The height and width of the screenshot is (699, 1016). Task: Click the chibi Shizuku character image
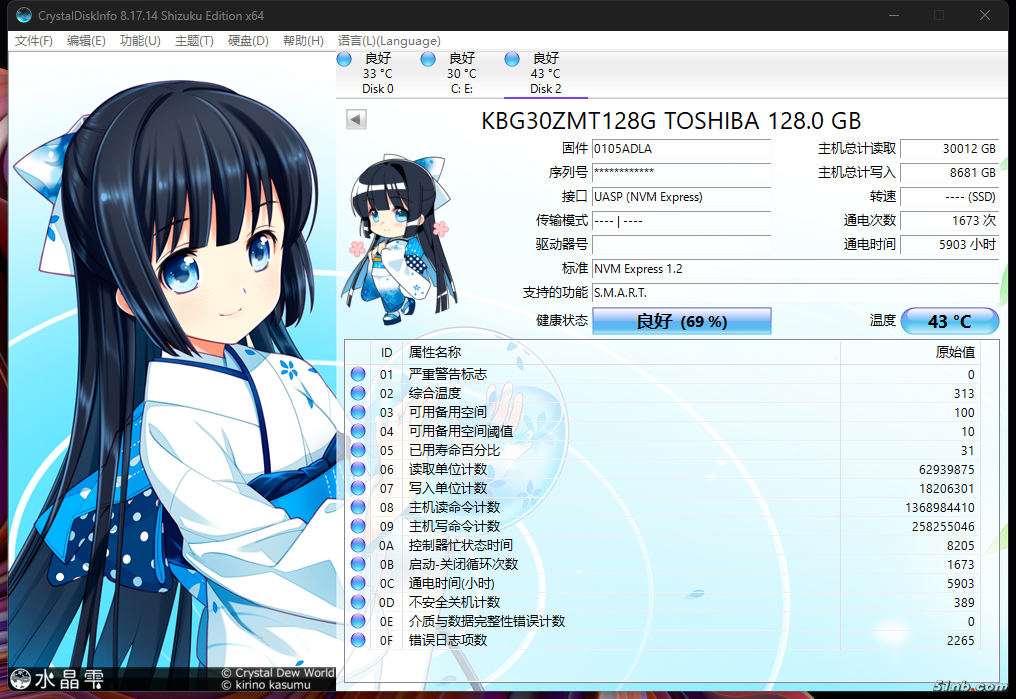pyautogui.click(x=399, y=240)
